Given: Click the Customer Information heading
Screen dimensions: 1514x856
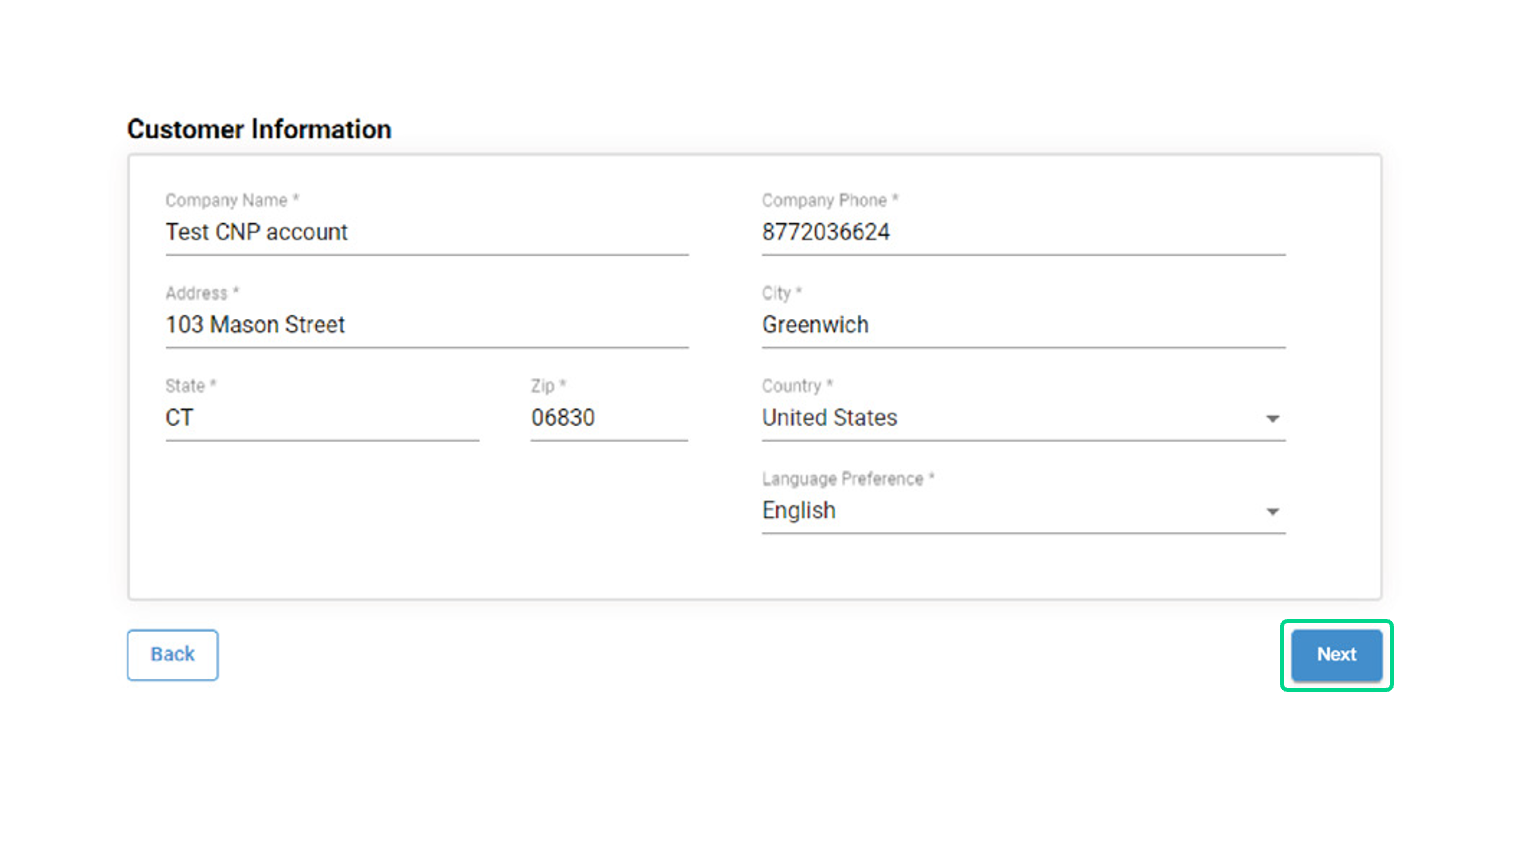Looking at the screenshot, I should pyautogui.click(x=259, y=129).
